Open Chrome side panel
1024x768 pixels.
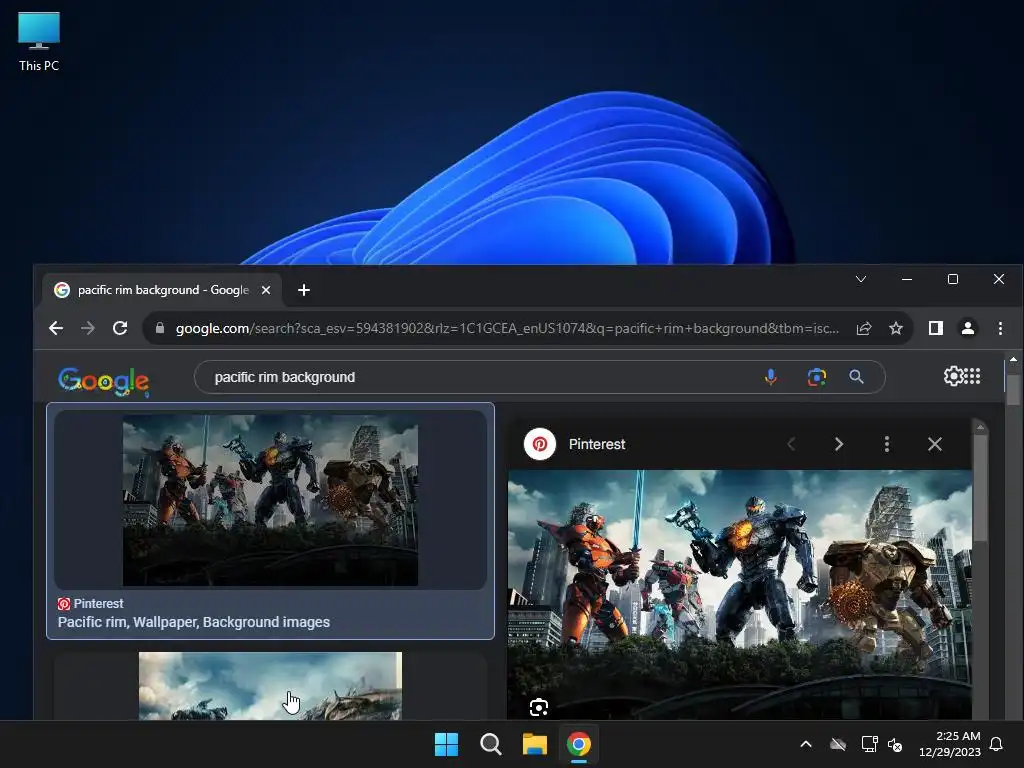coord(936,328)
